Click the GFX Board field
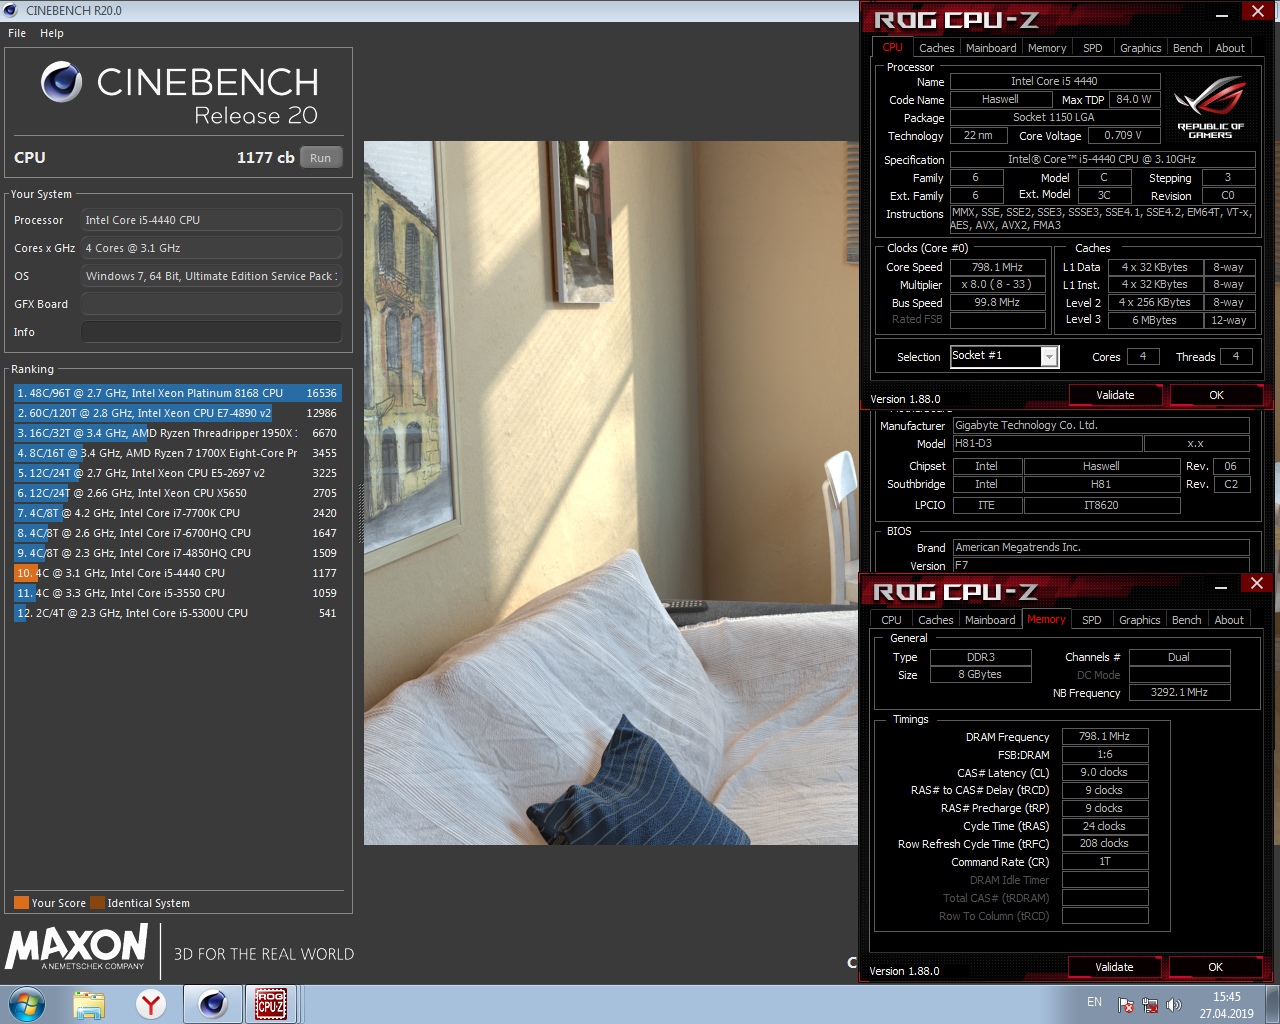Screen dimensions: 1280x1024 (211, 304)
